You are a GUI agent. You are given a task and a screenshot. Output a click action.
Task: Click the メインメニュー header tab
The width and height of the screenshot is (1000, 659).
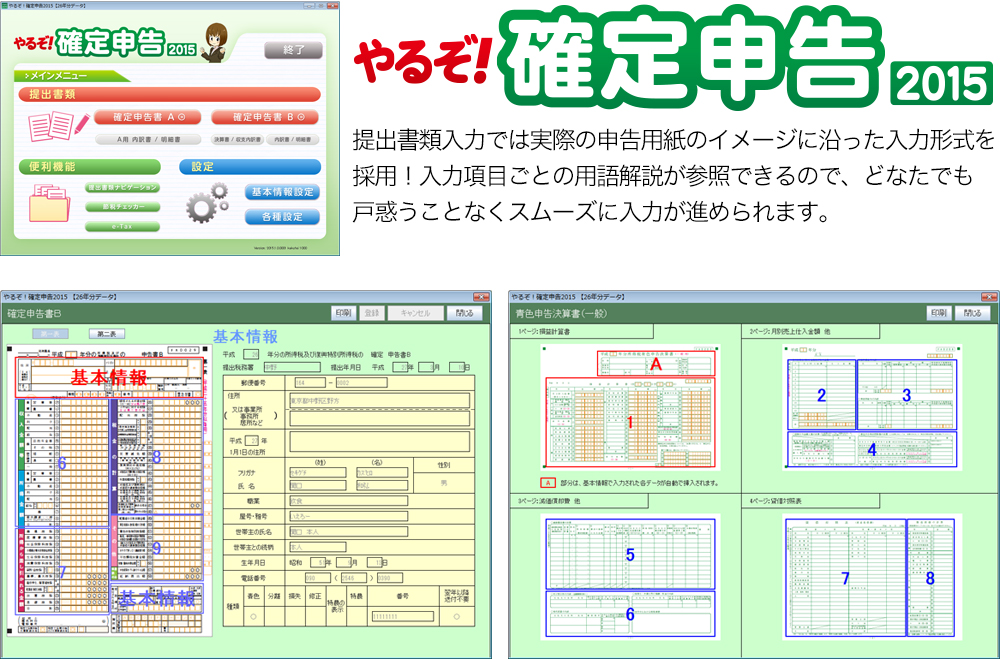click(x=70, y=76)
